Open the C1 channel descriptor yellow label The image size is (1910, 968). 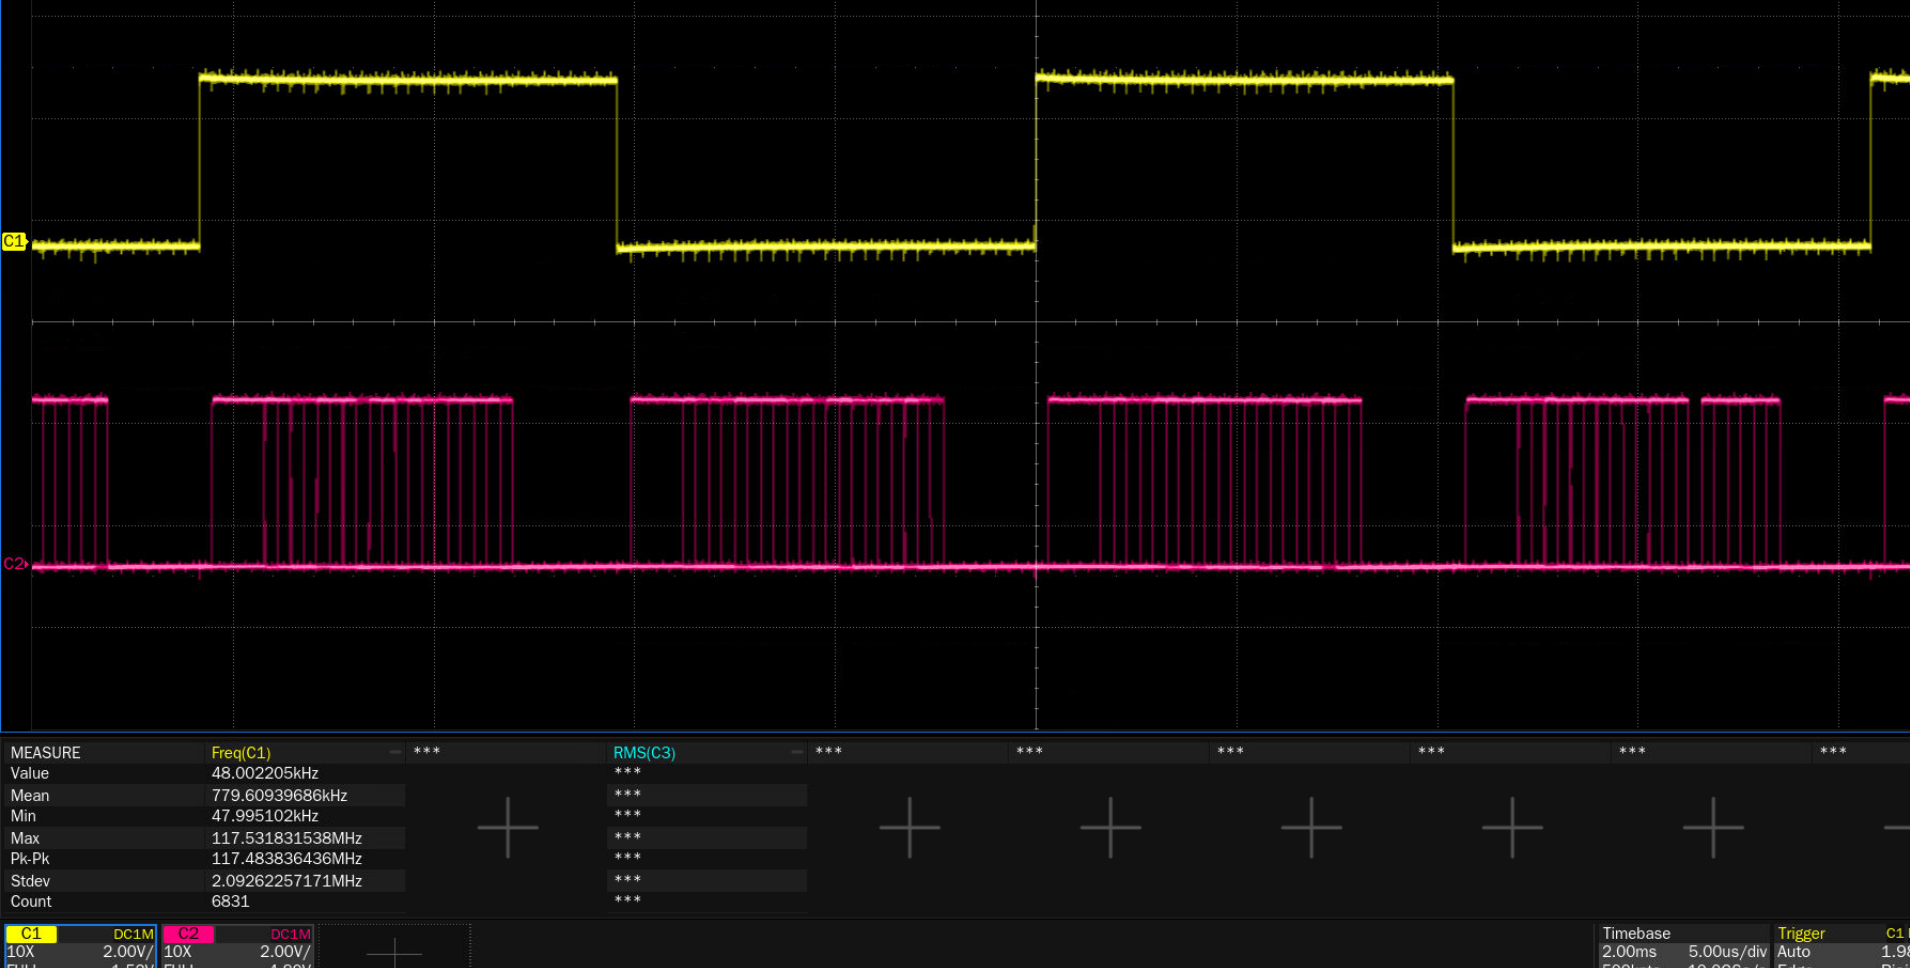(x=31, y=934)
